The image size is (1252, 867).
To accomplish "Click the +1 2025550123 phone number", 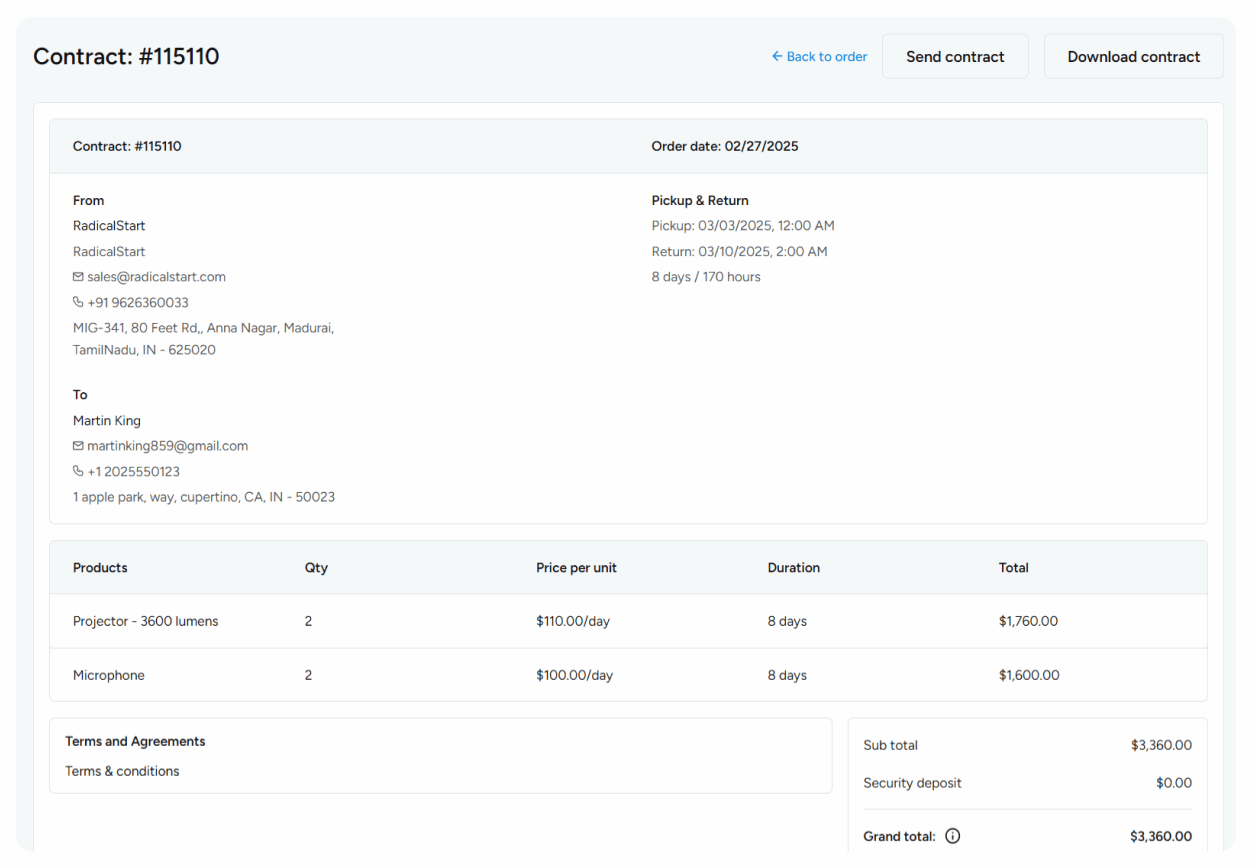I will pyautogui.click(x=133, y=471).
